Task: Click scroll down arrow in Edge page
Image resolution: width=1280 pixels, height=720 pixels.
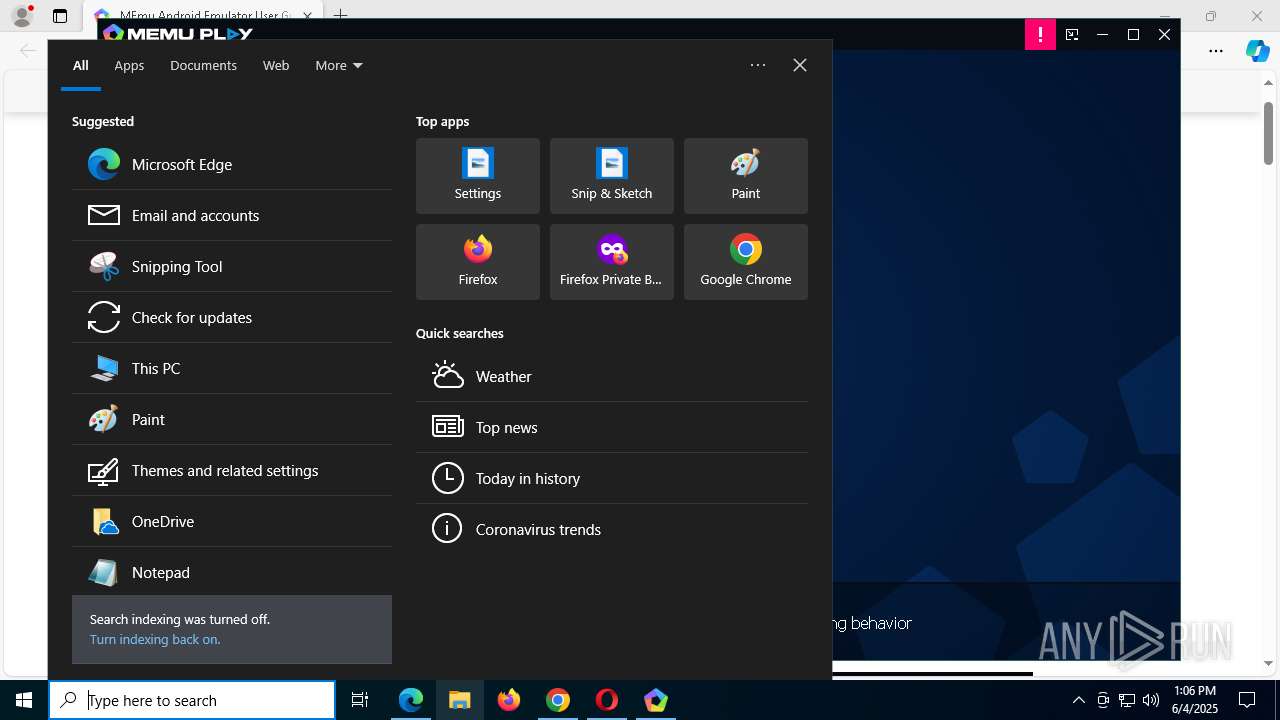Action: coord(1268,663)
